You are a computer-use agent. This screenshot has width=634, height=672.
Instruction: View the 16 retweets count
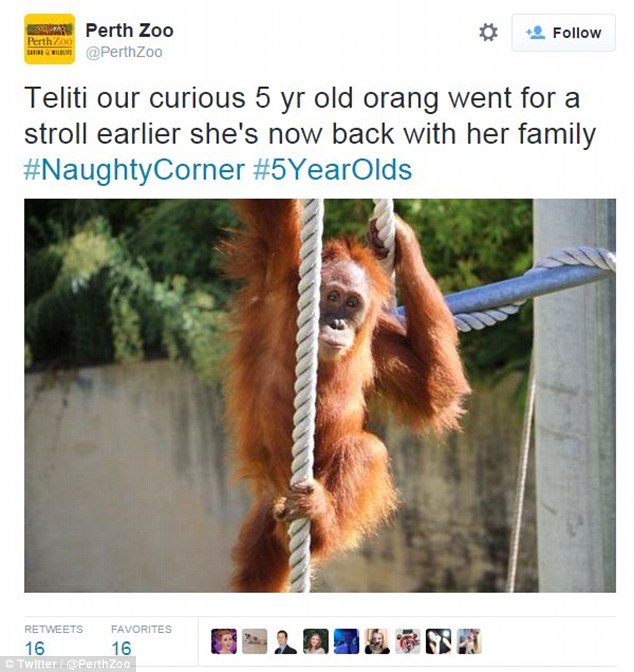point(35,648)
